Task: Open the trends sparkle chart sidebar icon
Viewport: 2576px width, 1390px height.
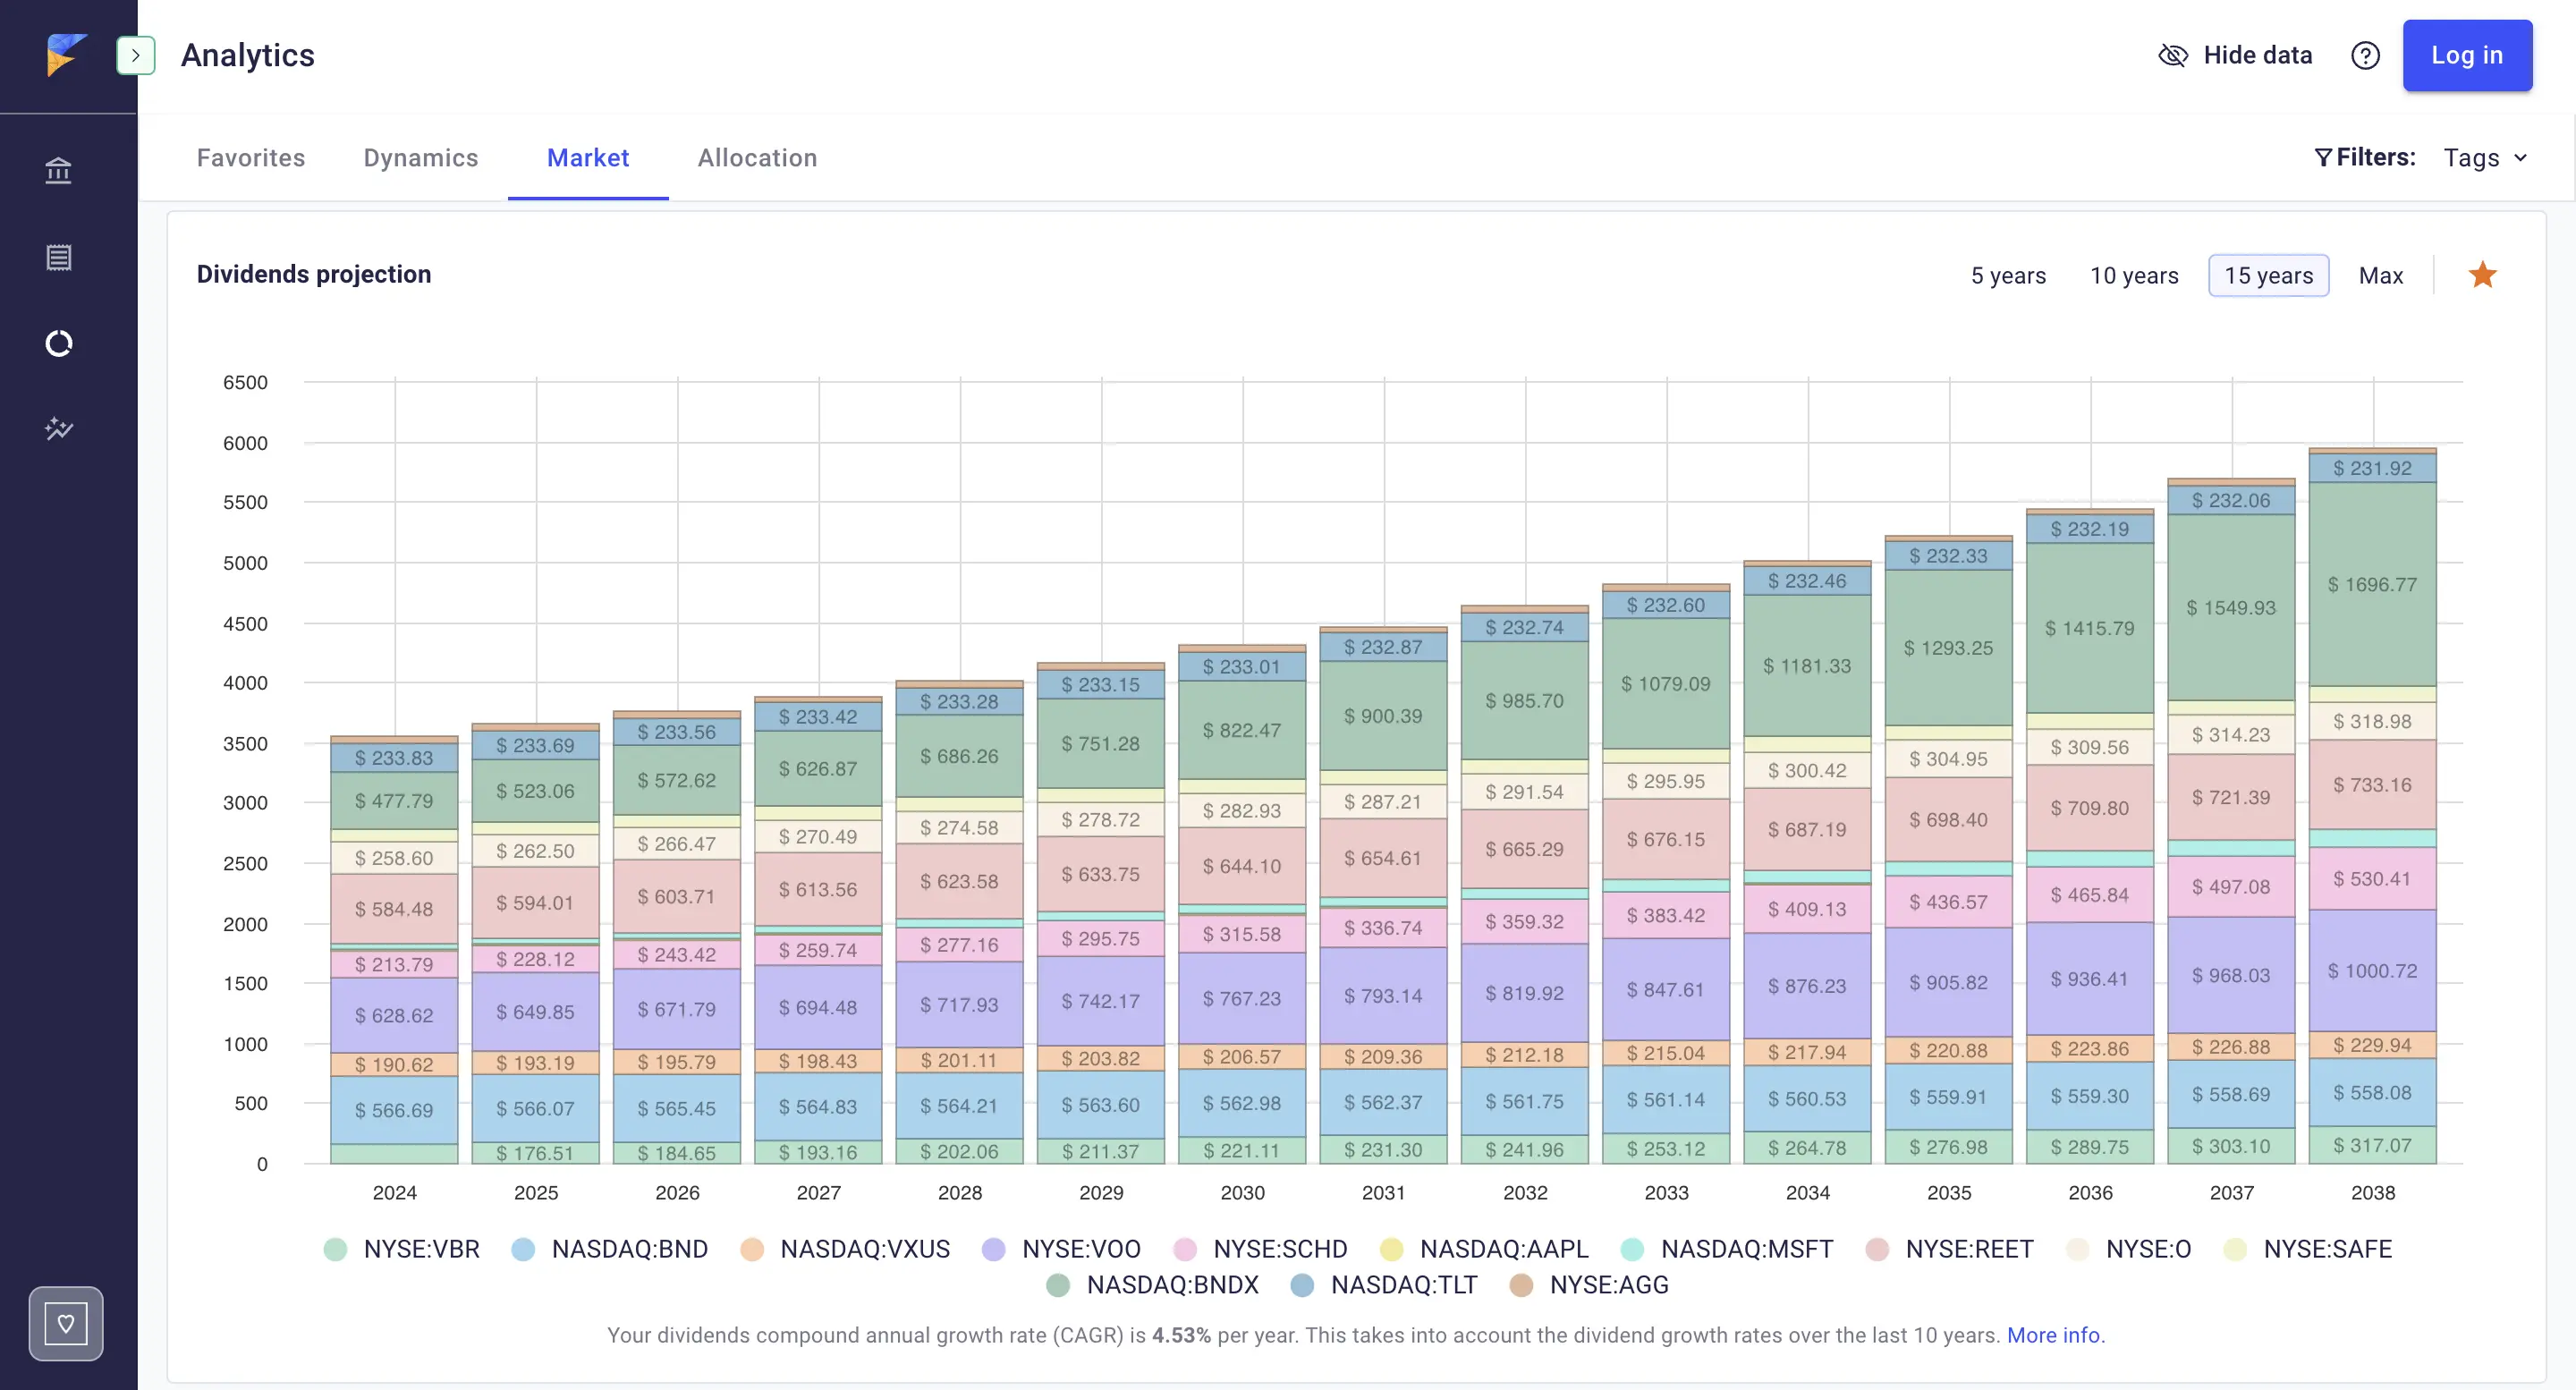Action: coord(59,429)
